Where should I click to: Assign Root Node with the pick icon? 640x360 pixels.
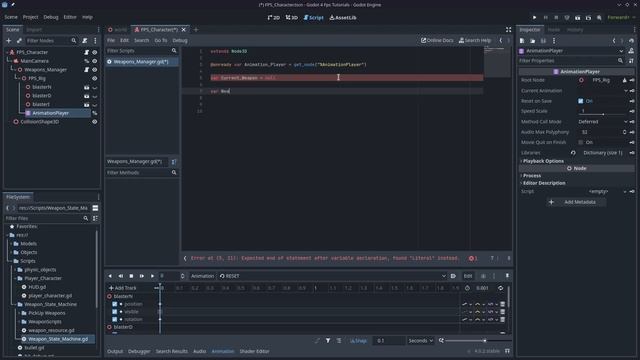click(x=624, y=80)
